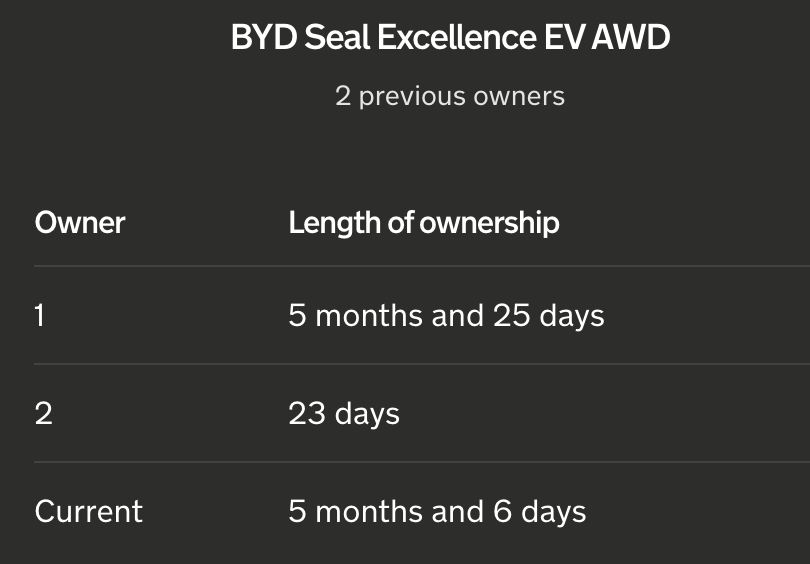Click the Owner column header

(80, 223)
